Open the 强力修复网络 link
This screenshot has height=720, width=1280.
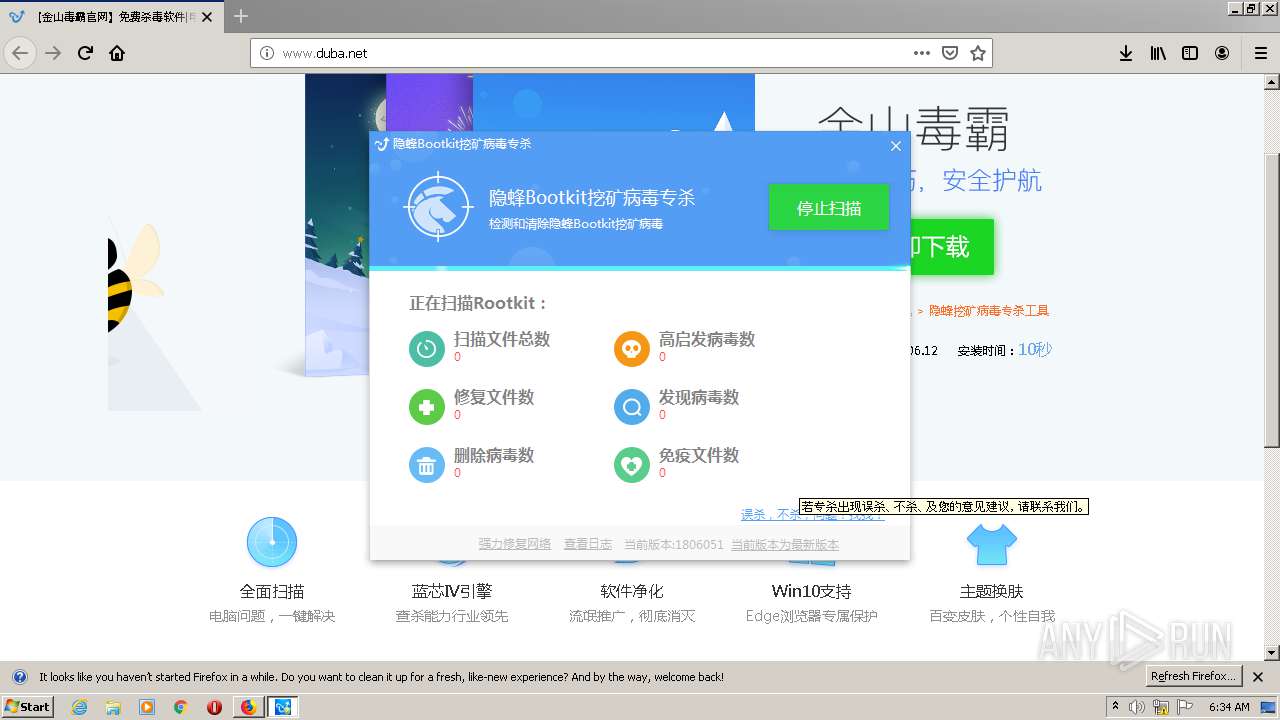pyautogui.click(x=515, y=545)
